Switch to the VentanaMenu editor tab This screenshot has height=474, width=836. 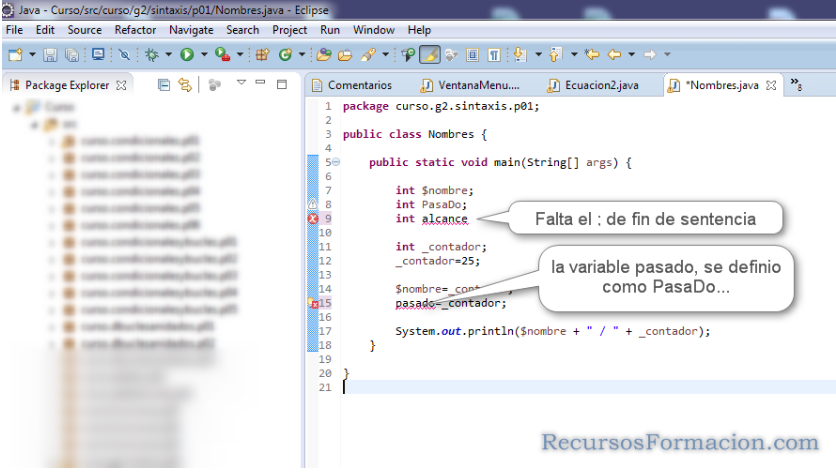click(x=470, y=85)
